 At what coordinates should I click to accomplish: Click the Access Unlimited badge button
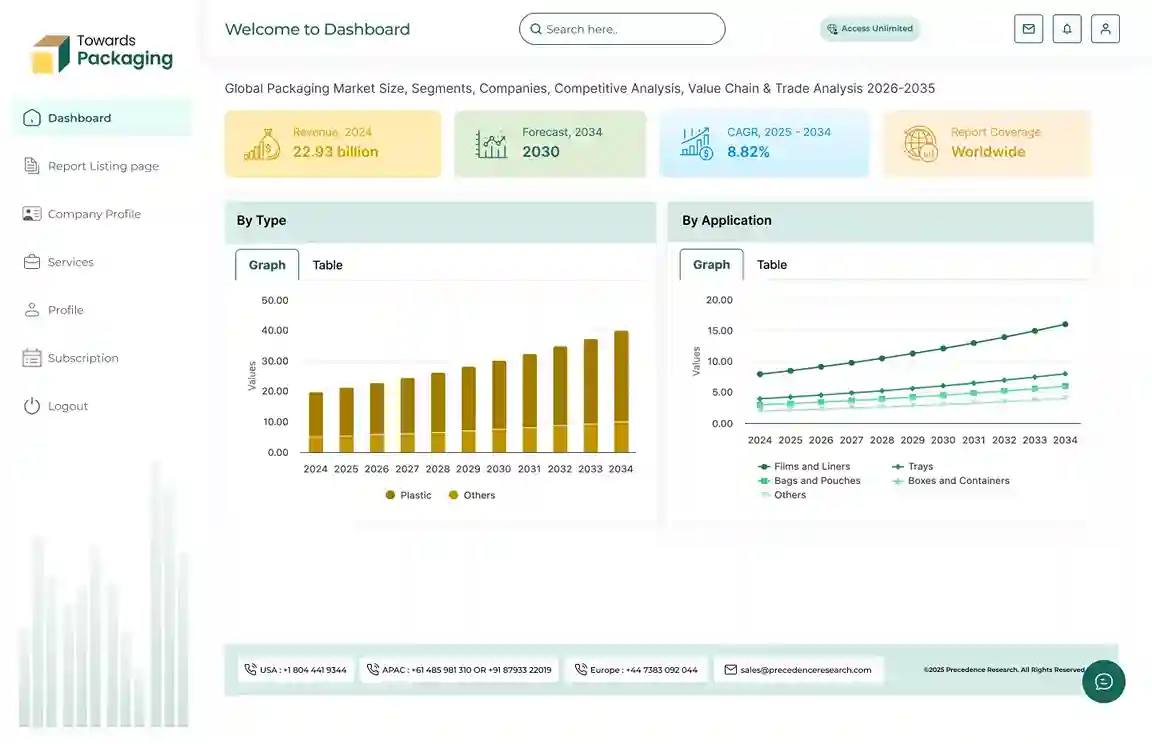pos(869,29)
